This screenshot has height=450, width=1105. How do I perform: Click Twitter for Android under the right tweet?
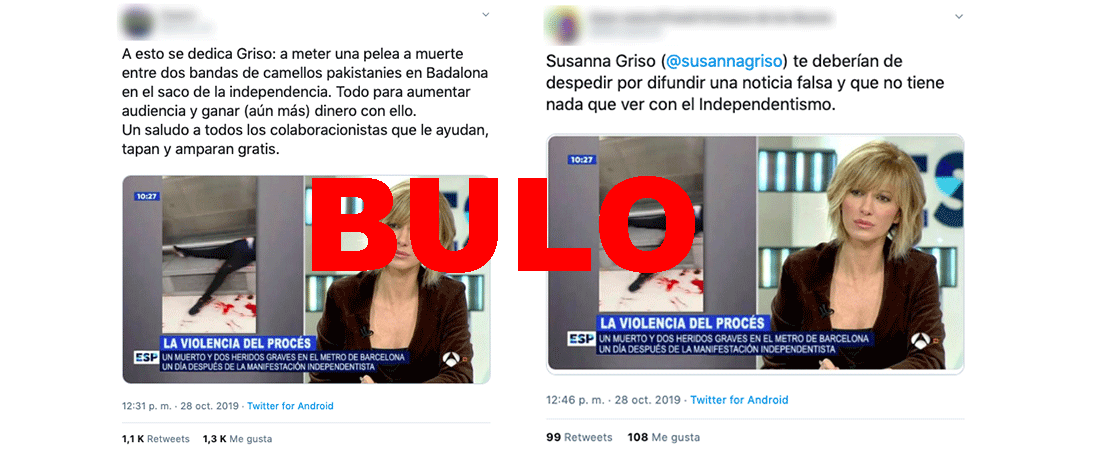tap(739, 400)
